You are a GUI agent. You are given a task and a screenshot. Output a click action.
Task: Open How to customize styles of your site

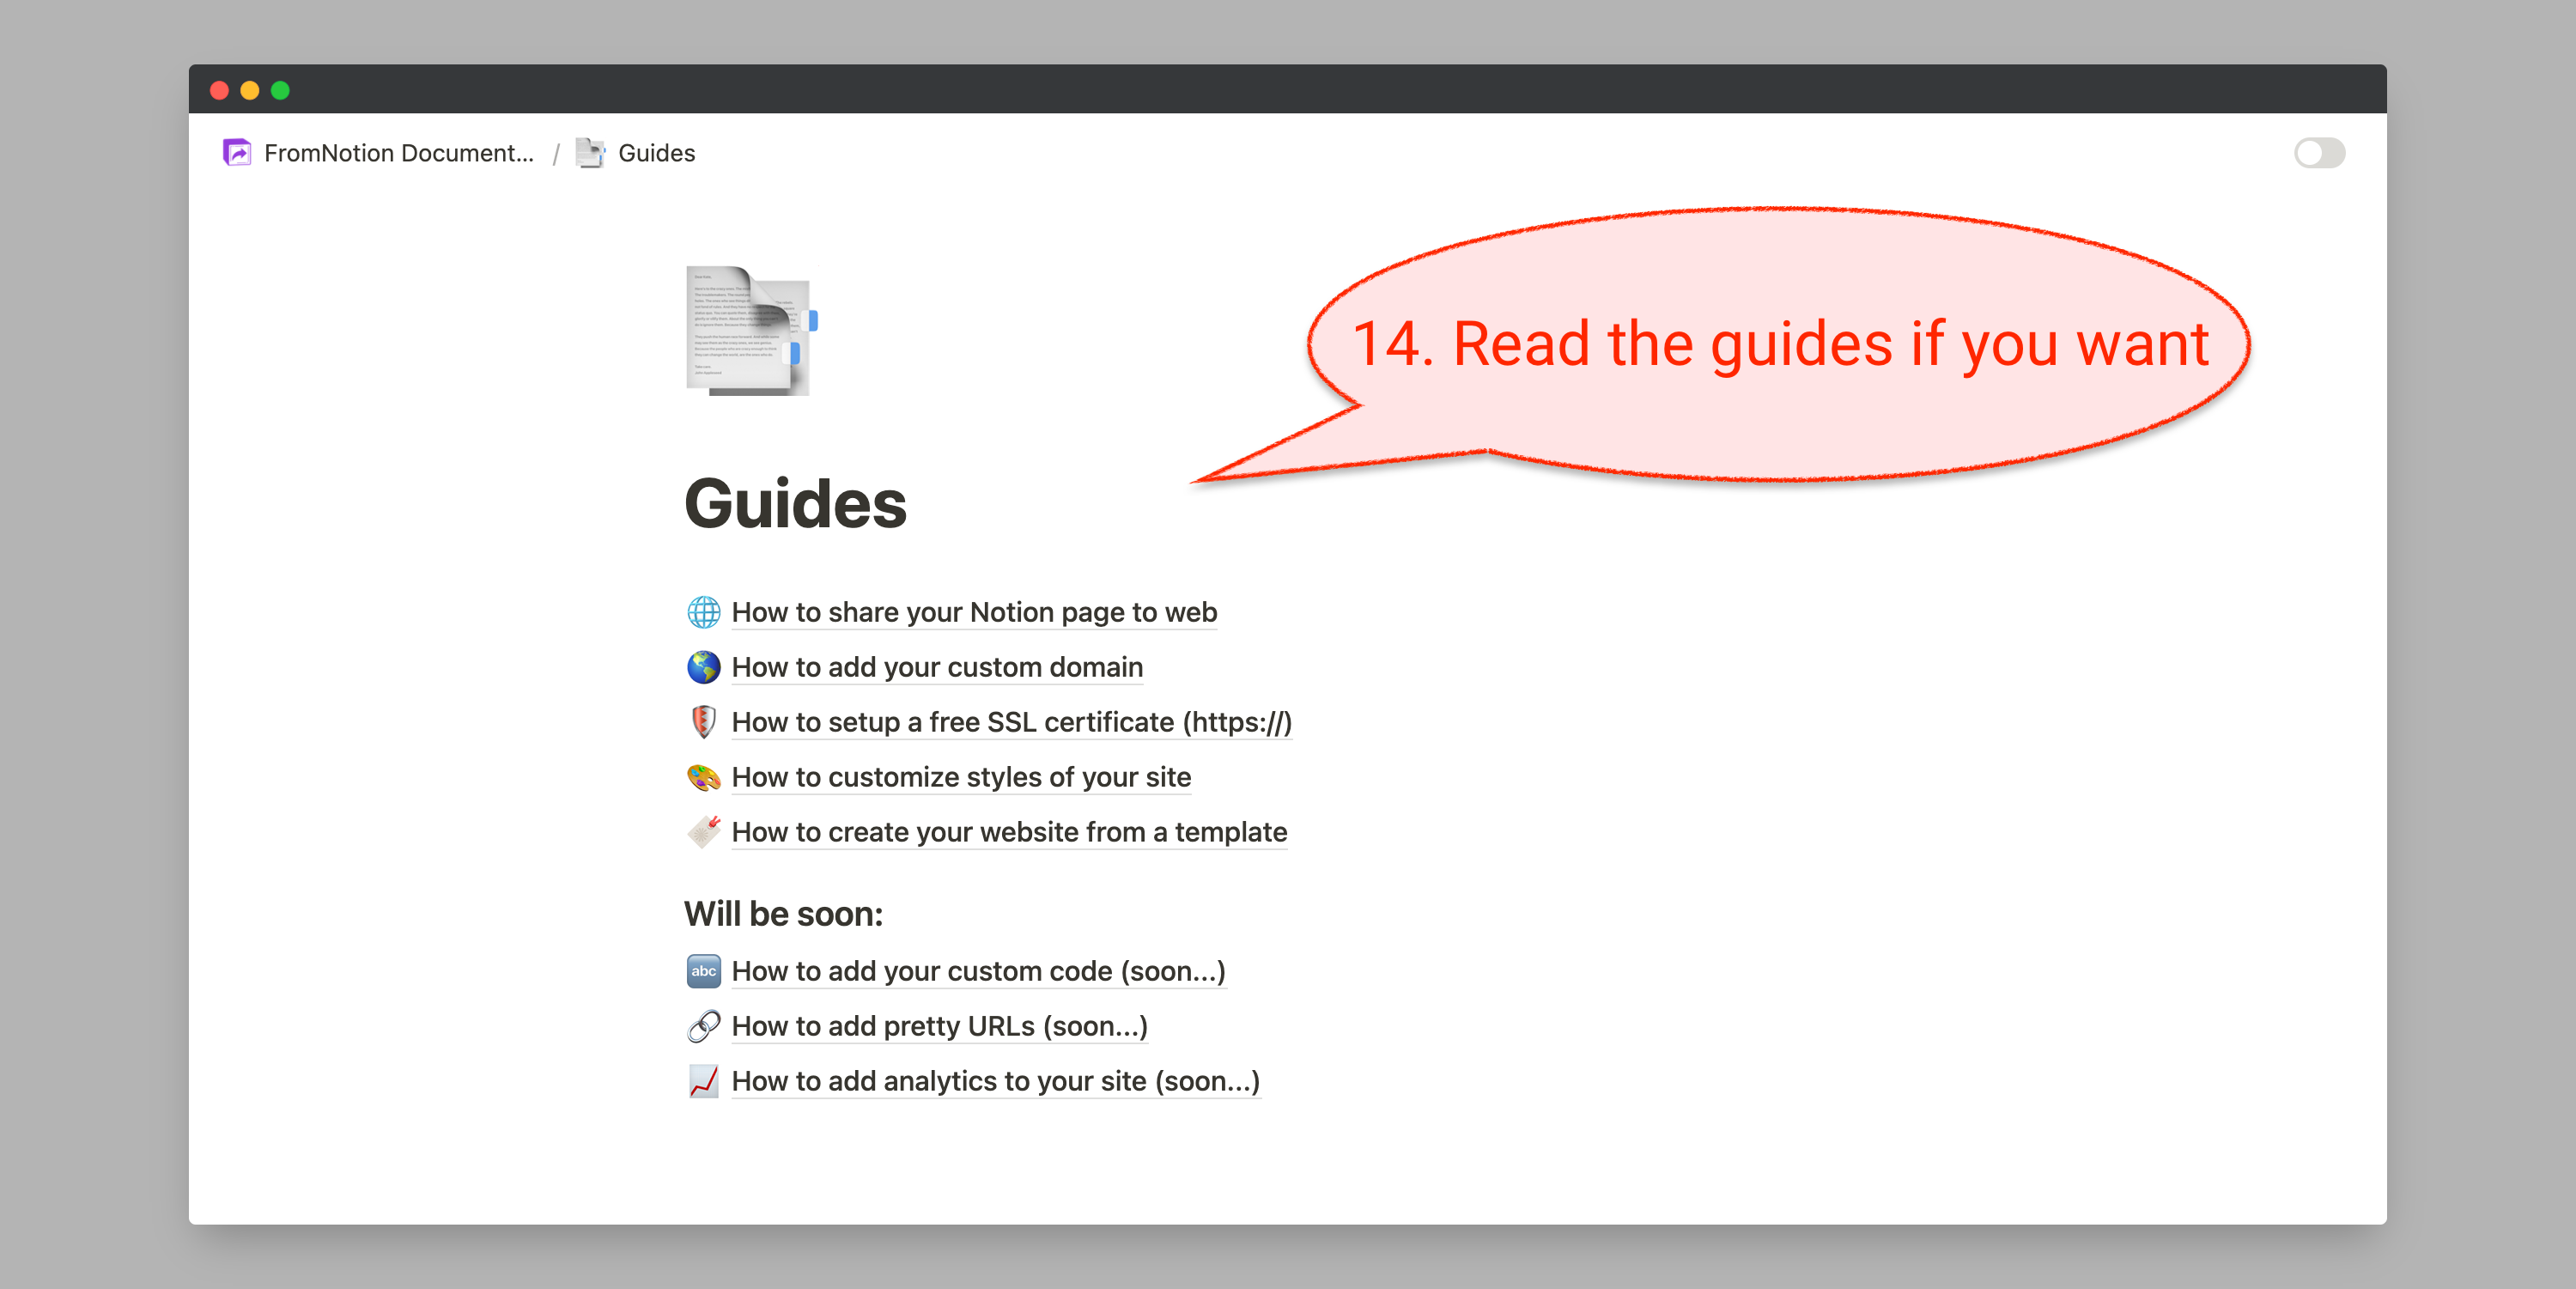tap(960, 777)
